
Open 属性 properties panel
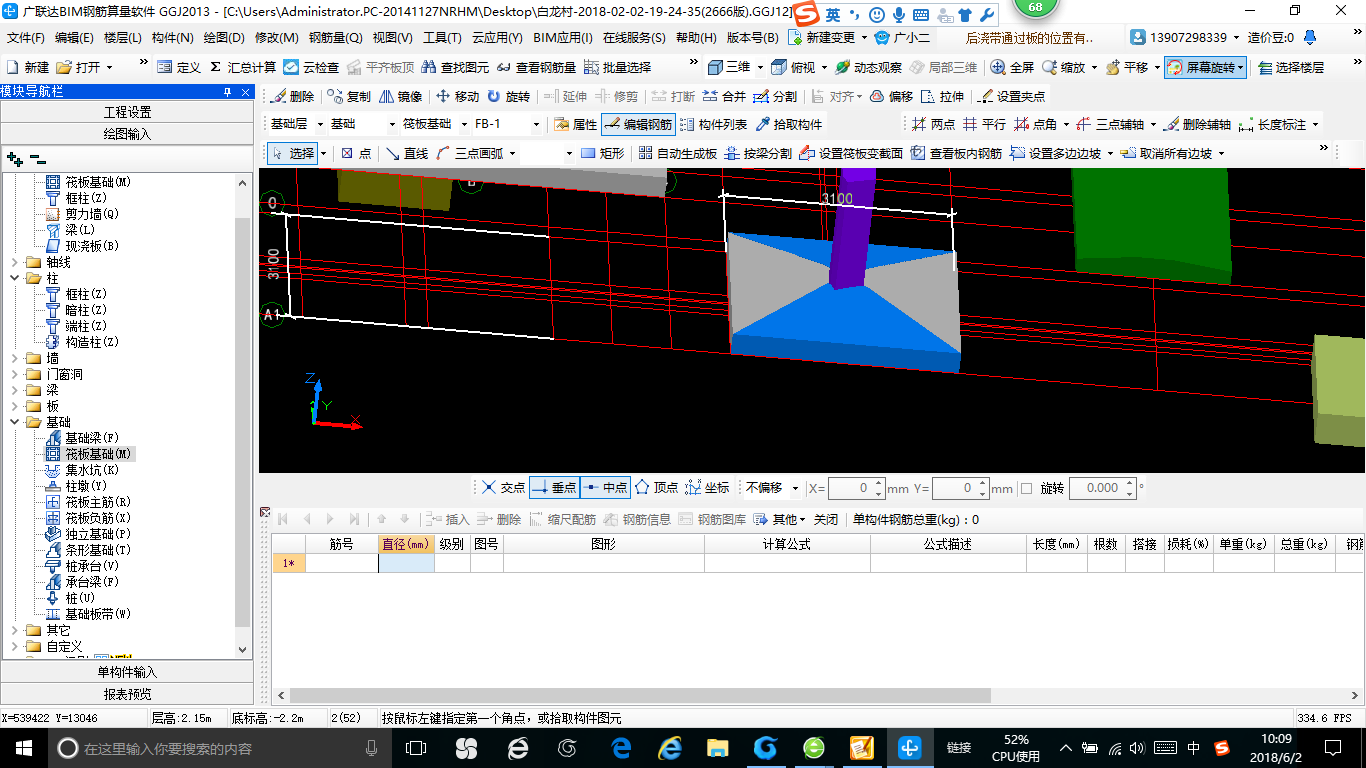(575, 124)
